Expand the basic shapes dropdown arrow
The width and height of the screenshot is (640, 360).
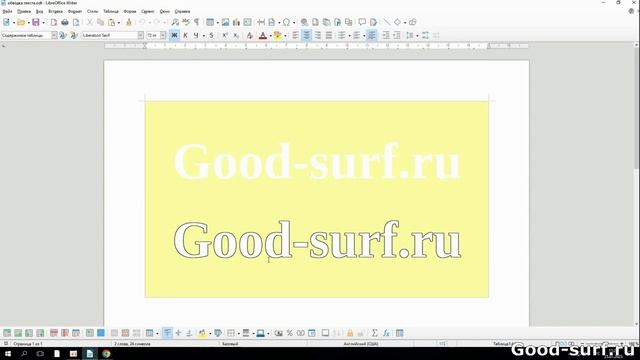[404, 22]
